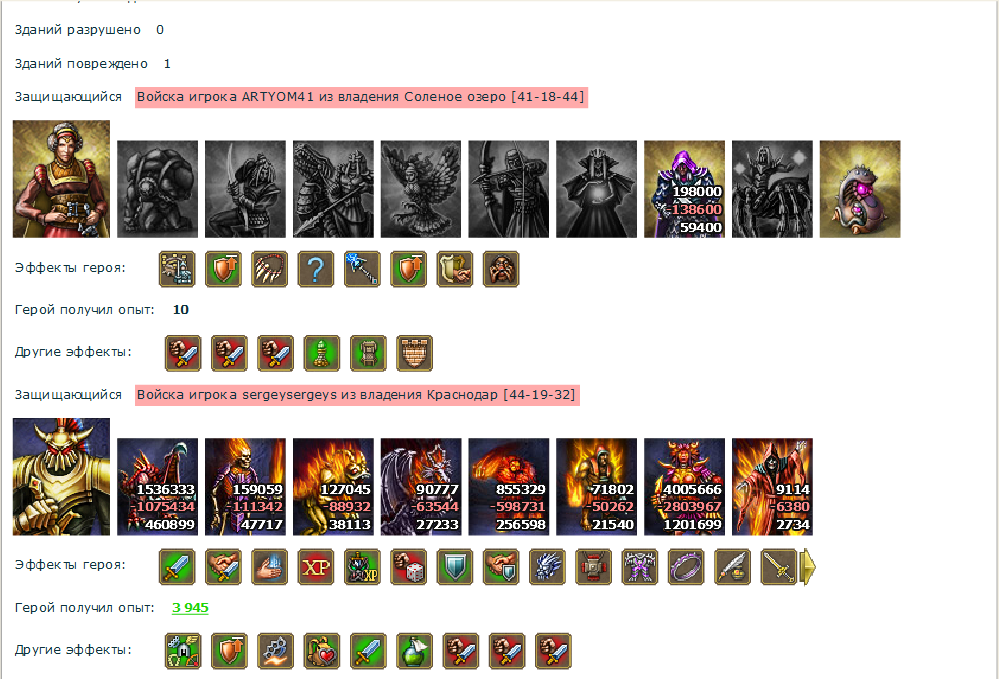Open ARTYOM41 troops link from Соленое озеро
The width and height of the screenshot is (999, 679).
coord(361,97)
